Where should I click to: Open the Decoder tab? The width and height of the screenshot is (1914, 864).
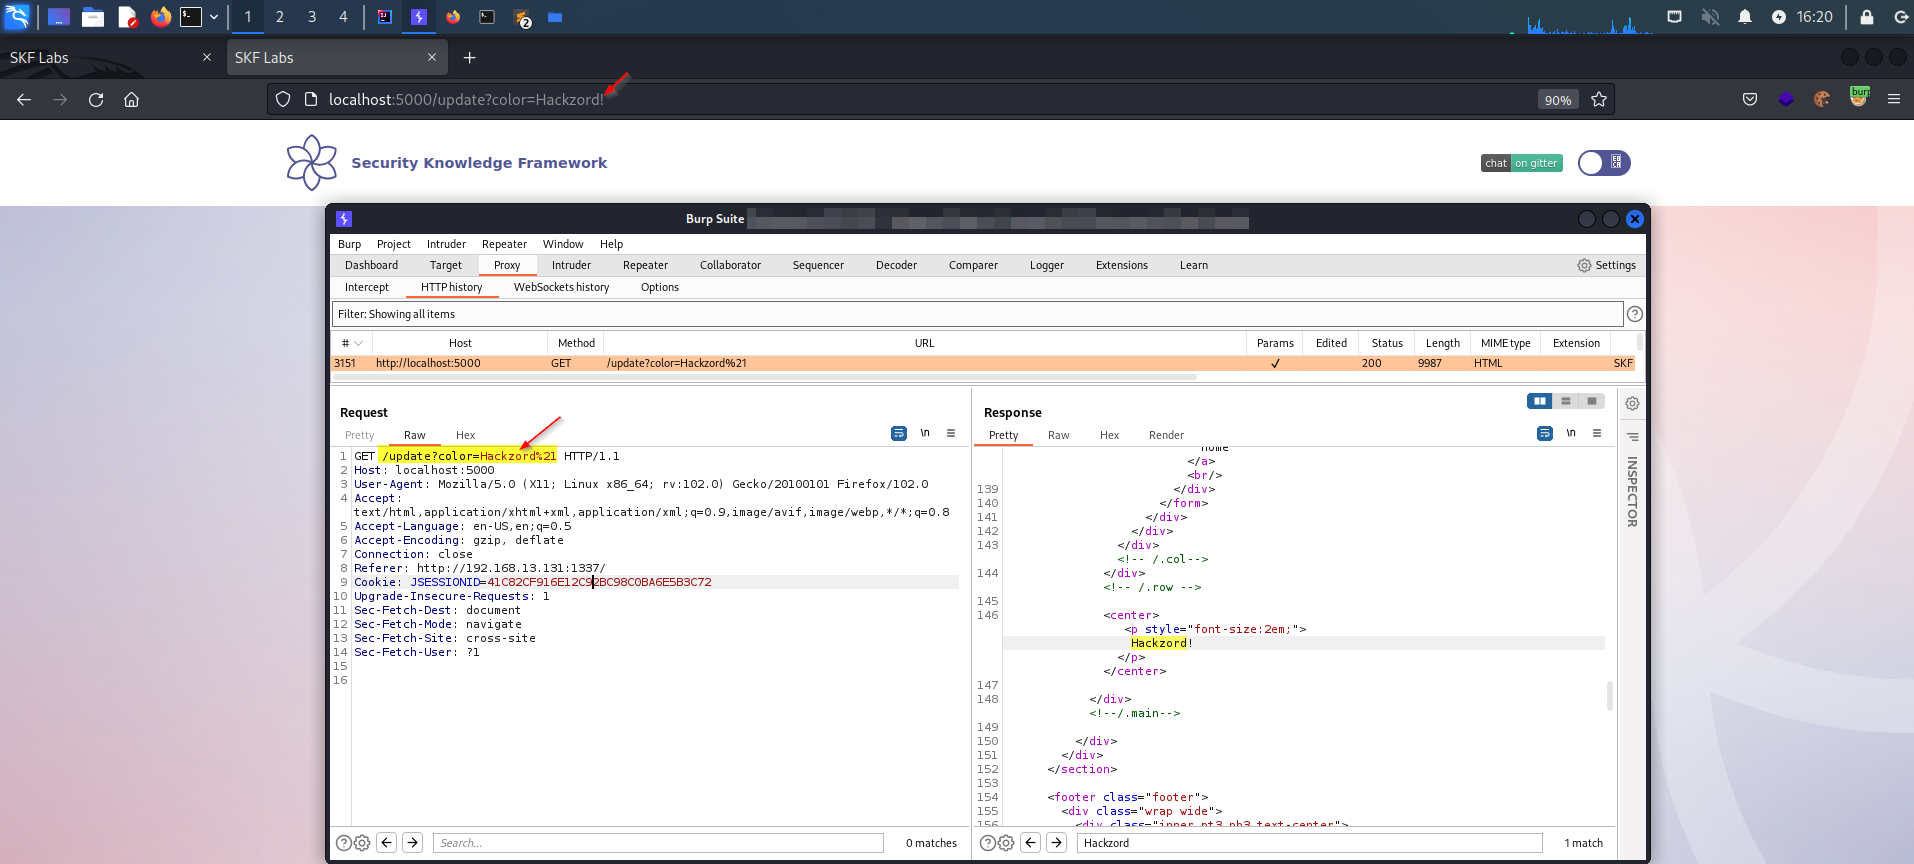tap(896, 265)
